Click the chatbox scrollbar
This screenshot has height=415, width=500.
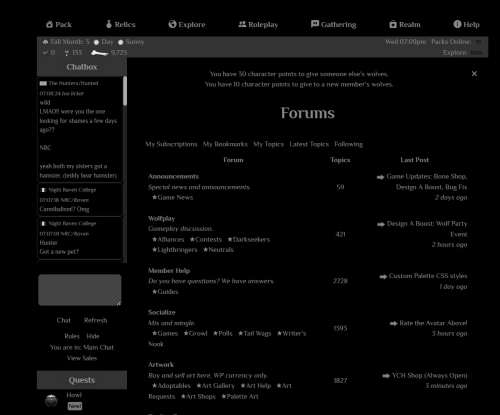(x=125, y=91)
